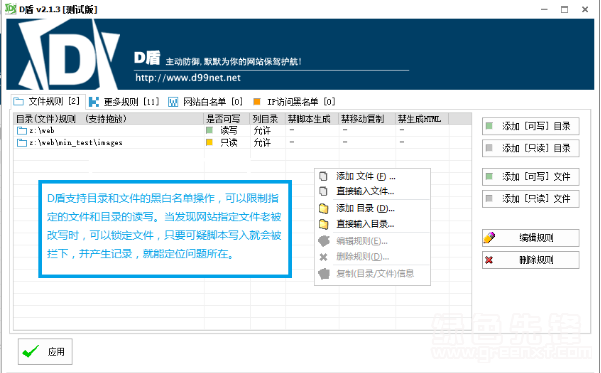601x373 pixels.
Task: Maximize the D盾 window
Action: click(565, 10)
